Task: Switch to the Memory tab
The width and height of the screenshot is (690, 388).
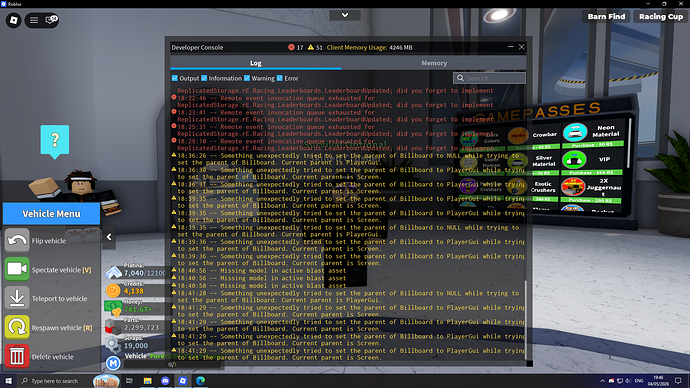Action: click(434, 63)
